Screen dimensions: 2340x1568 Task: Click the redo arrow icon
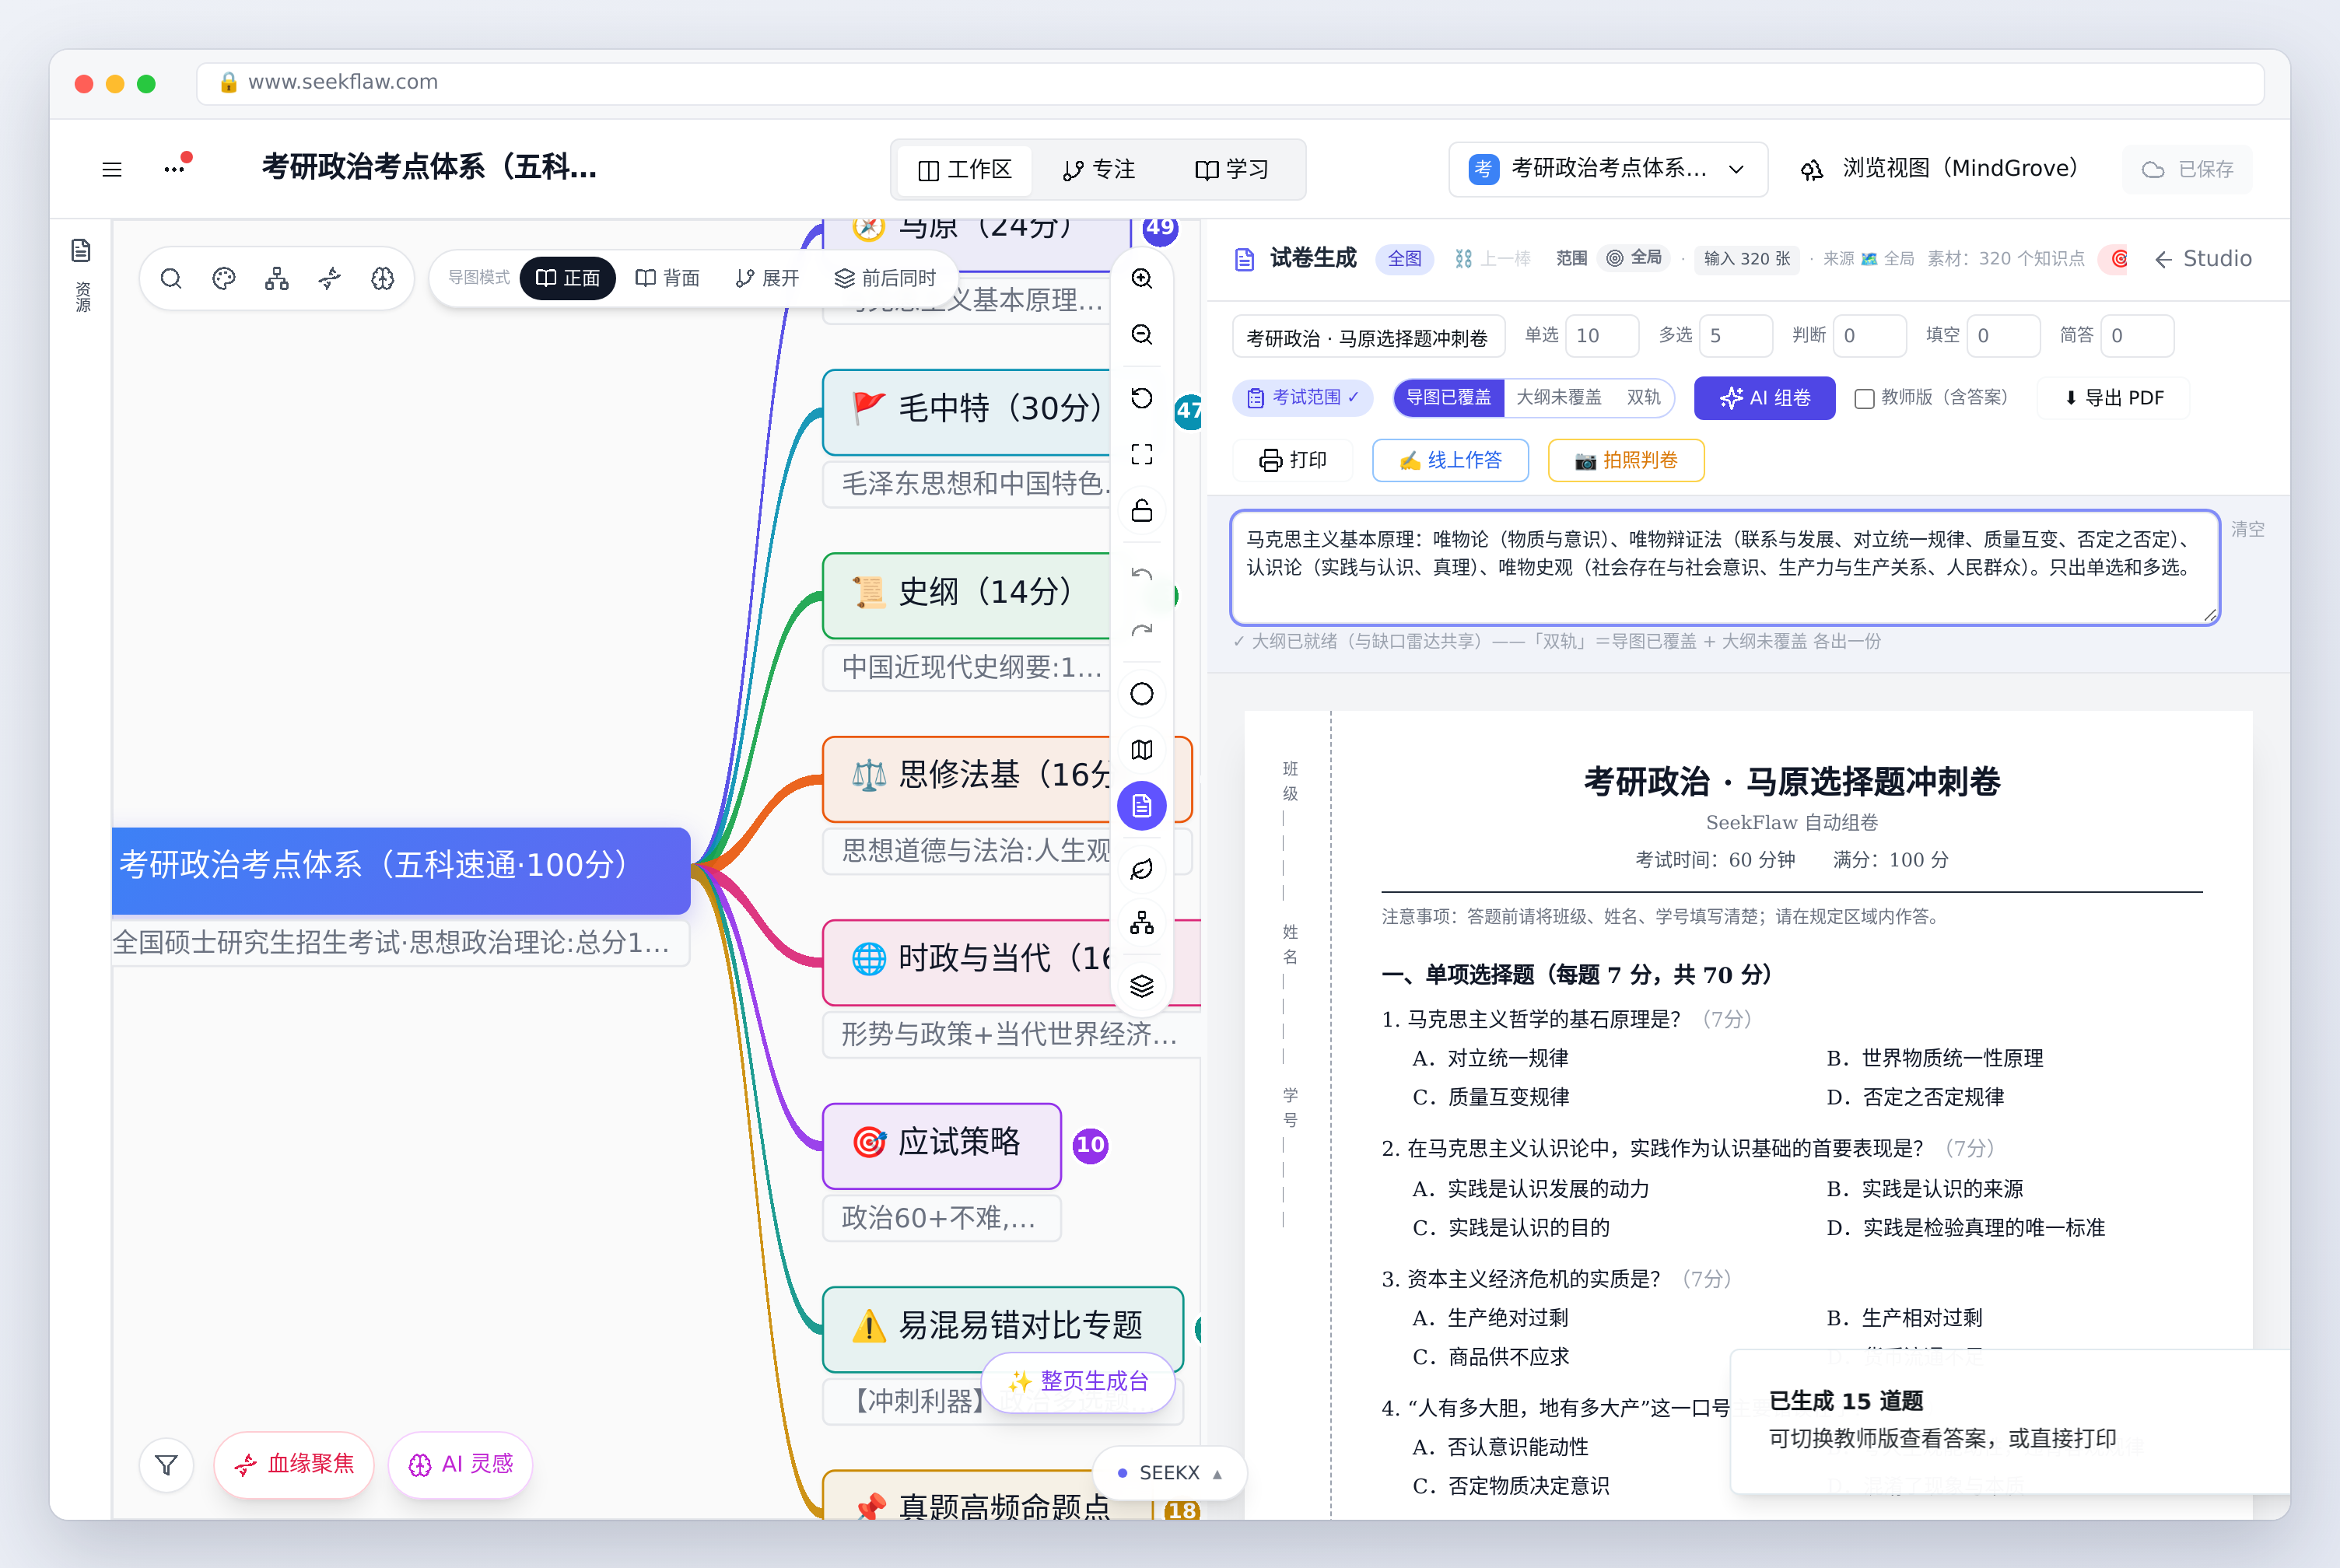pyautogui.click(x=1142, y=630)
